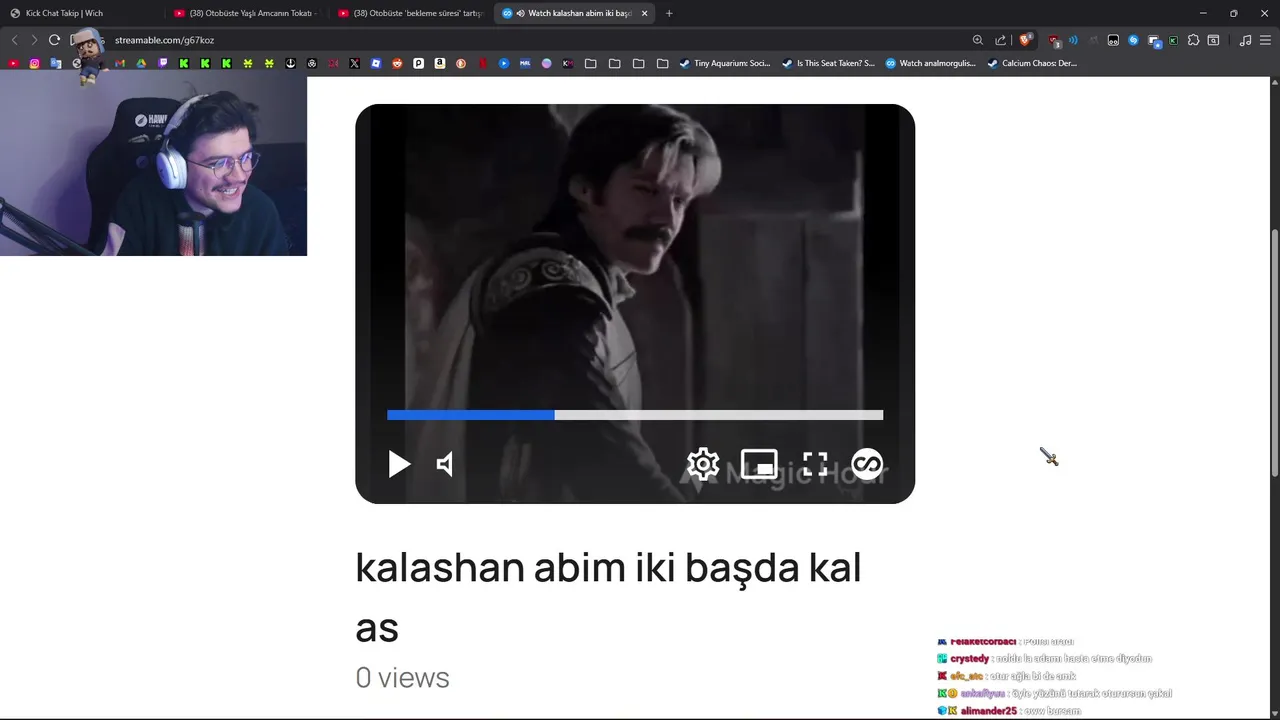Open Brave Shields lion icon
The width and height of the screenshot is (1280, 720).
[x=1025, y=40]
